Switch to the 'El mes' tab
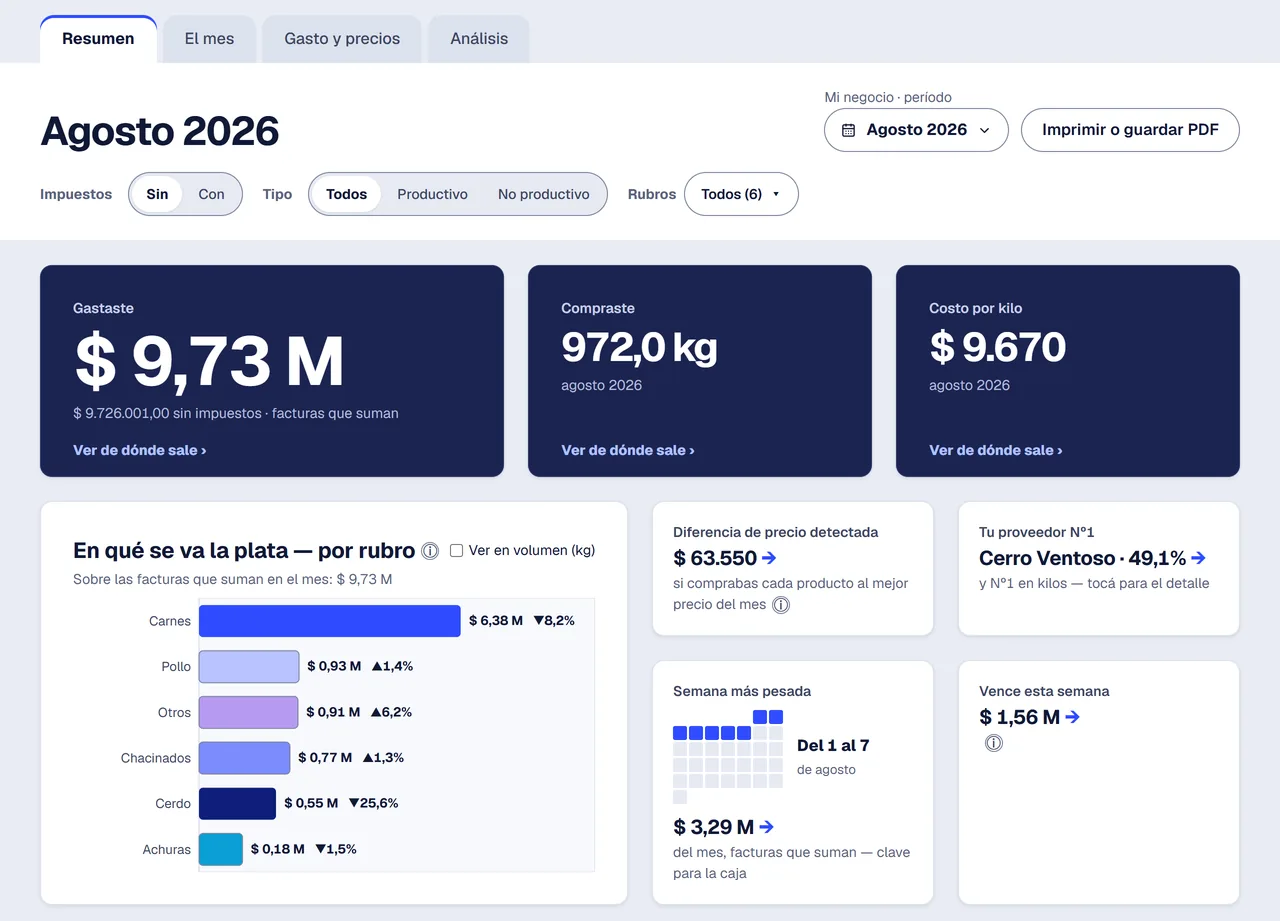 pos(209,39)
